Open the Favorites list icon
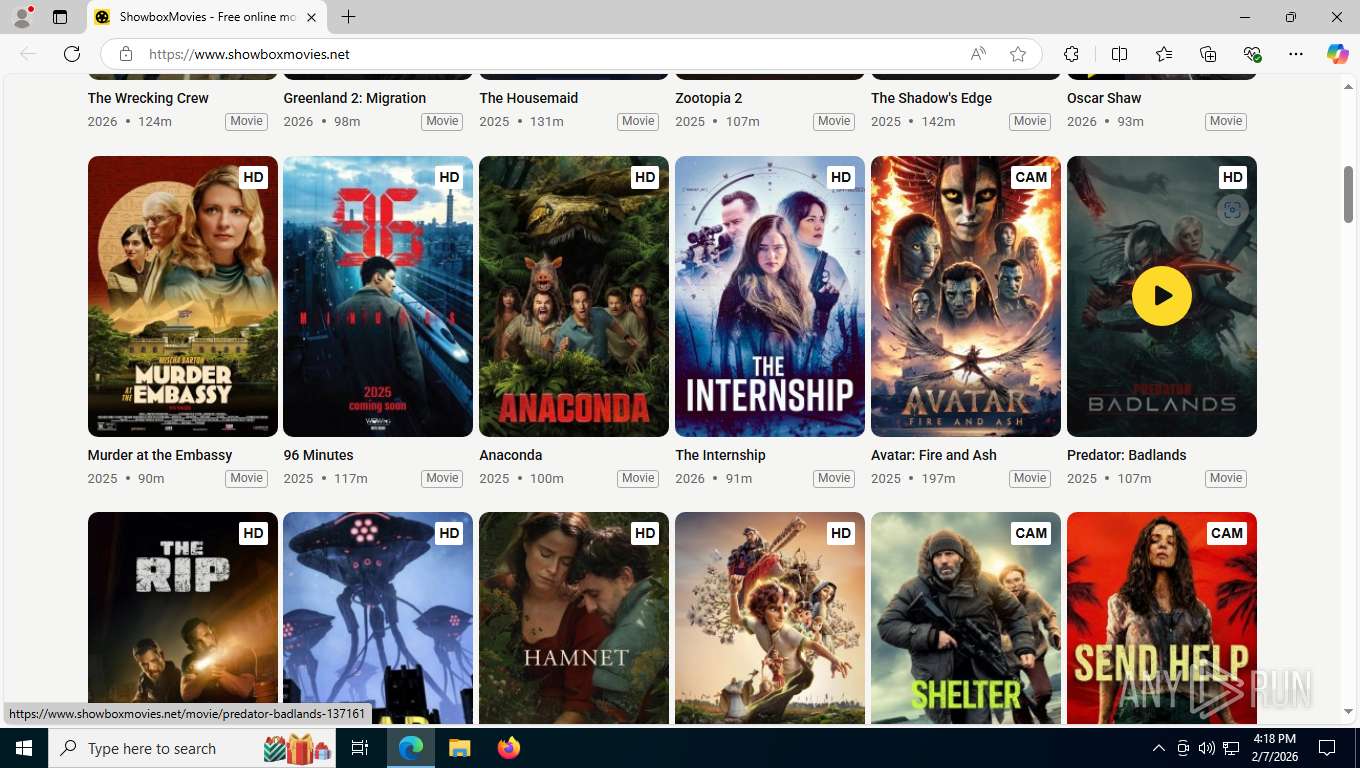The height and width of the screenshot is (768, 1360). [x=1164, y=54]
